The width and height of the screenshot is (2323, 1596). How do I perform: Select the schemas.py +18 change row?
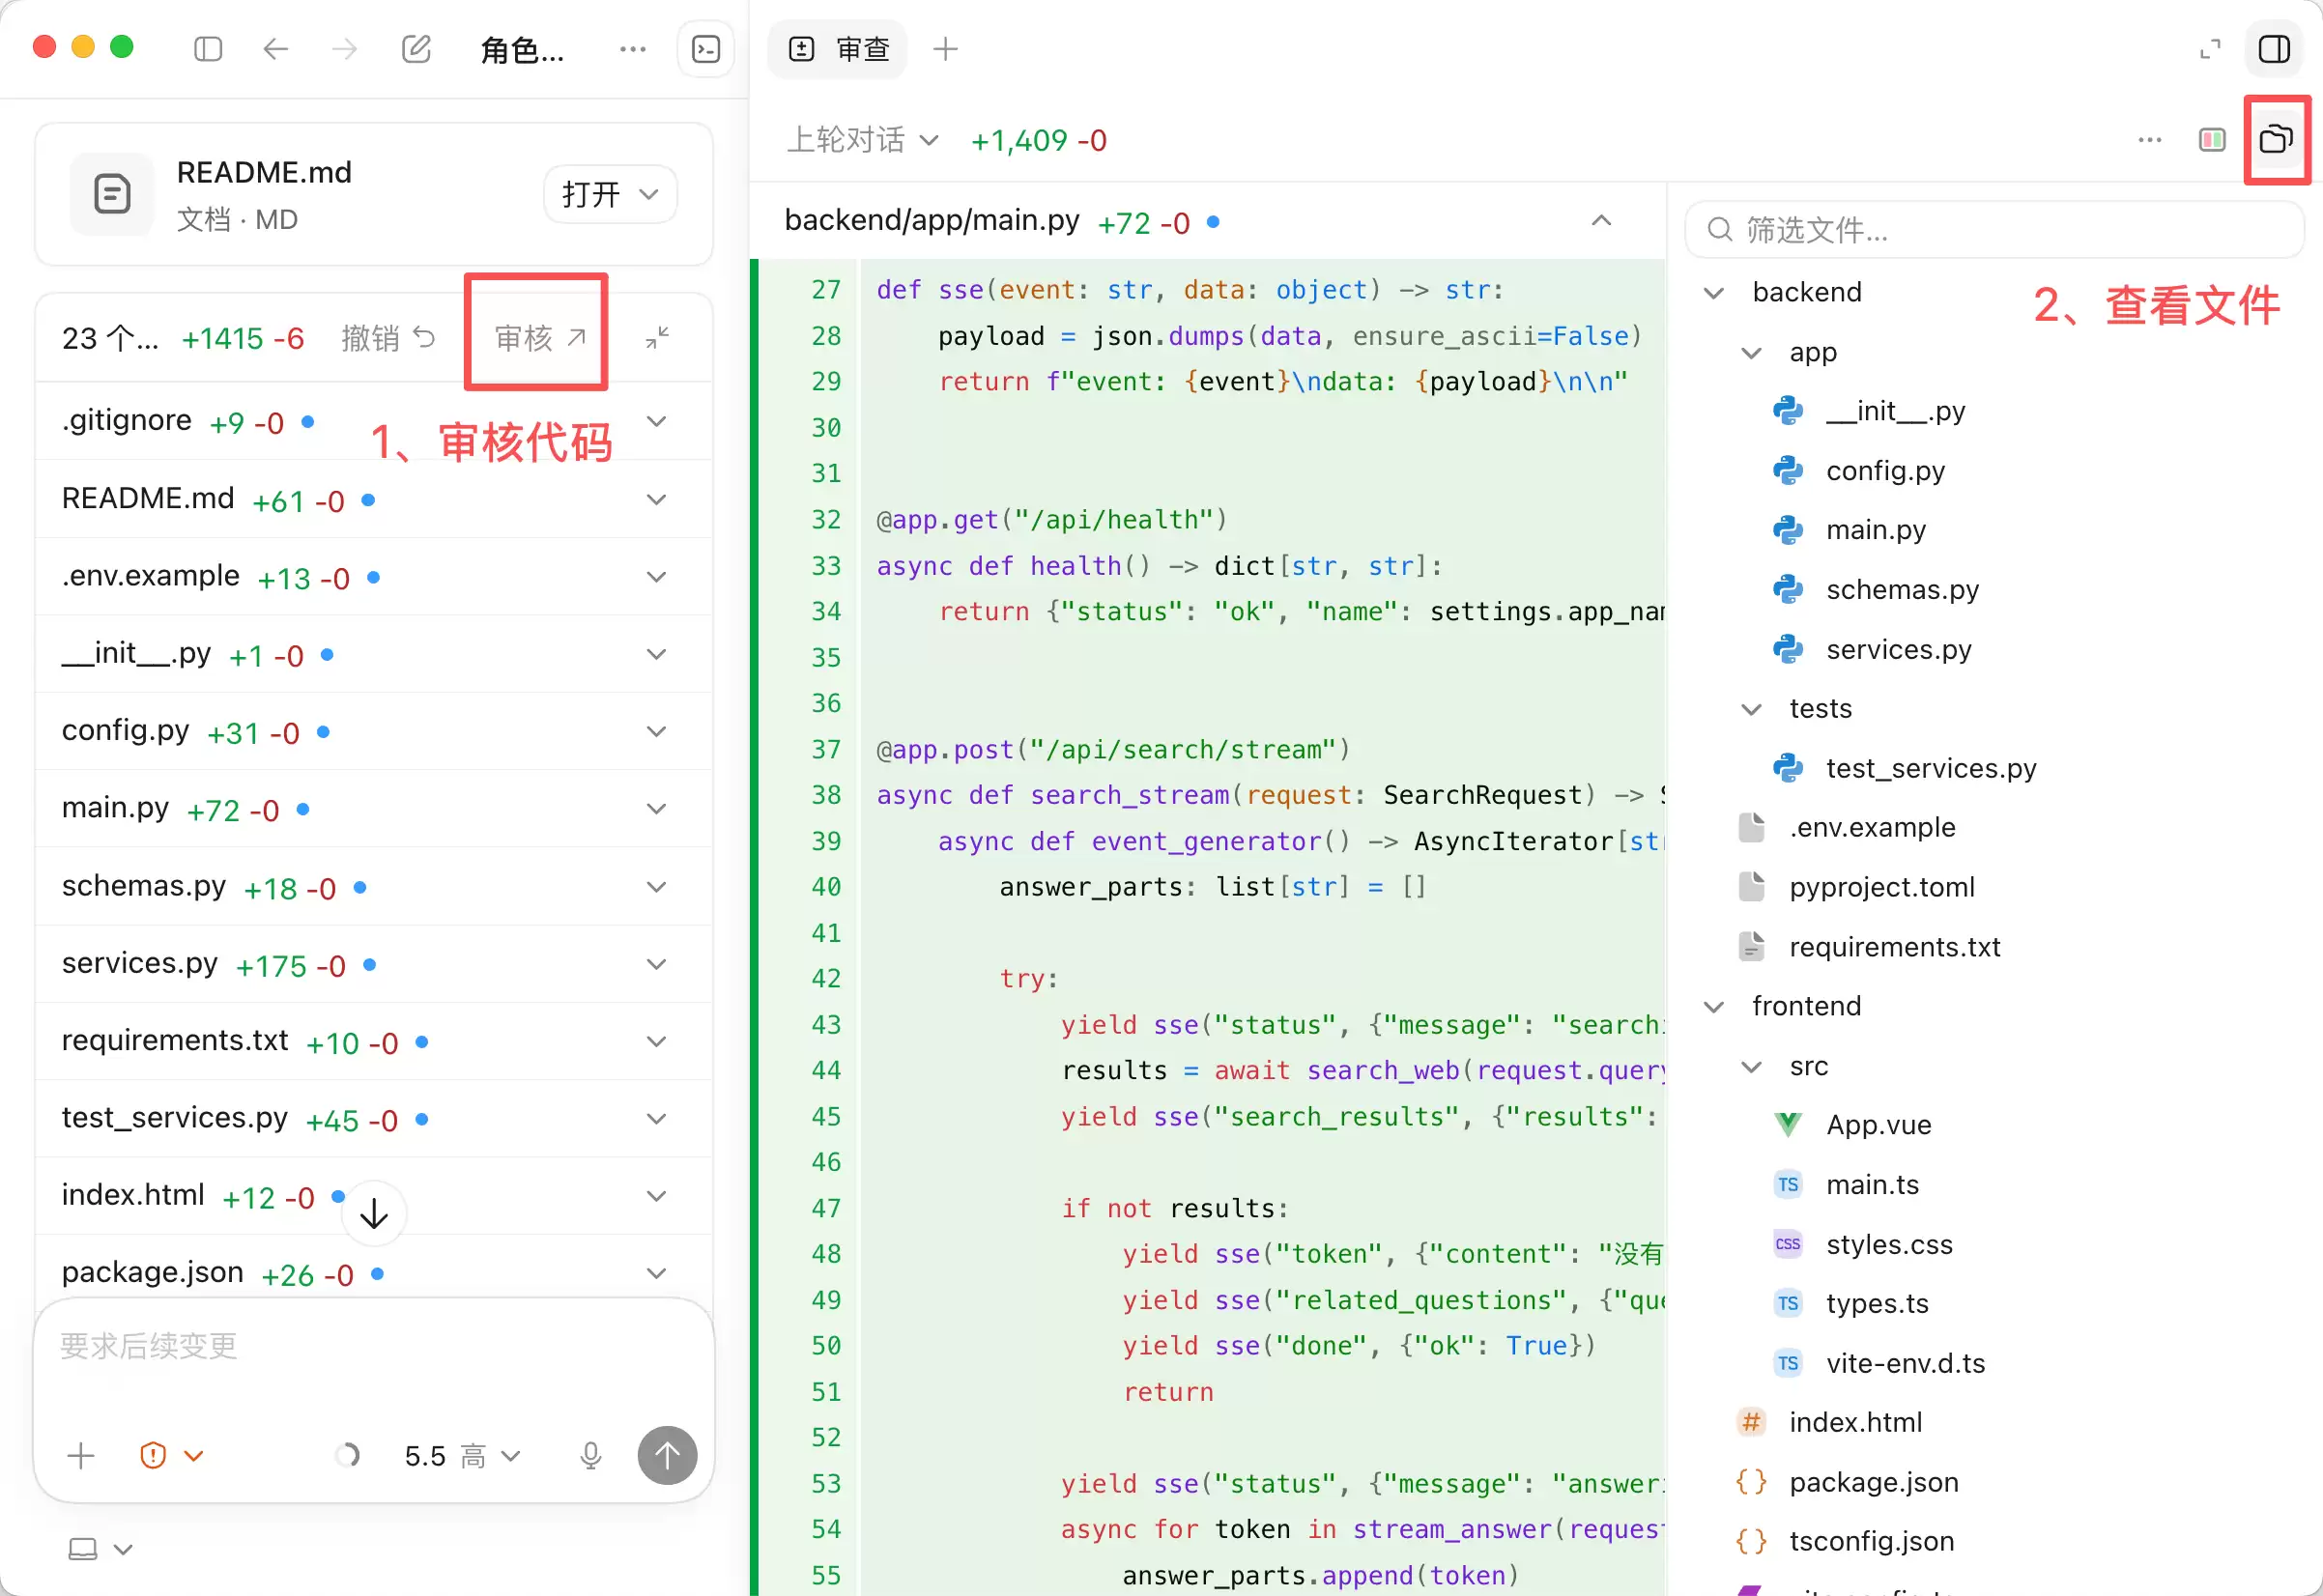click(x=374, y=887)
